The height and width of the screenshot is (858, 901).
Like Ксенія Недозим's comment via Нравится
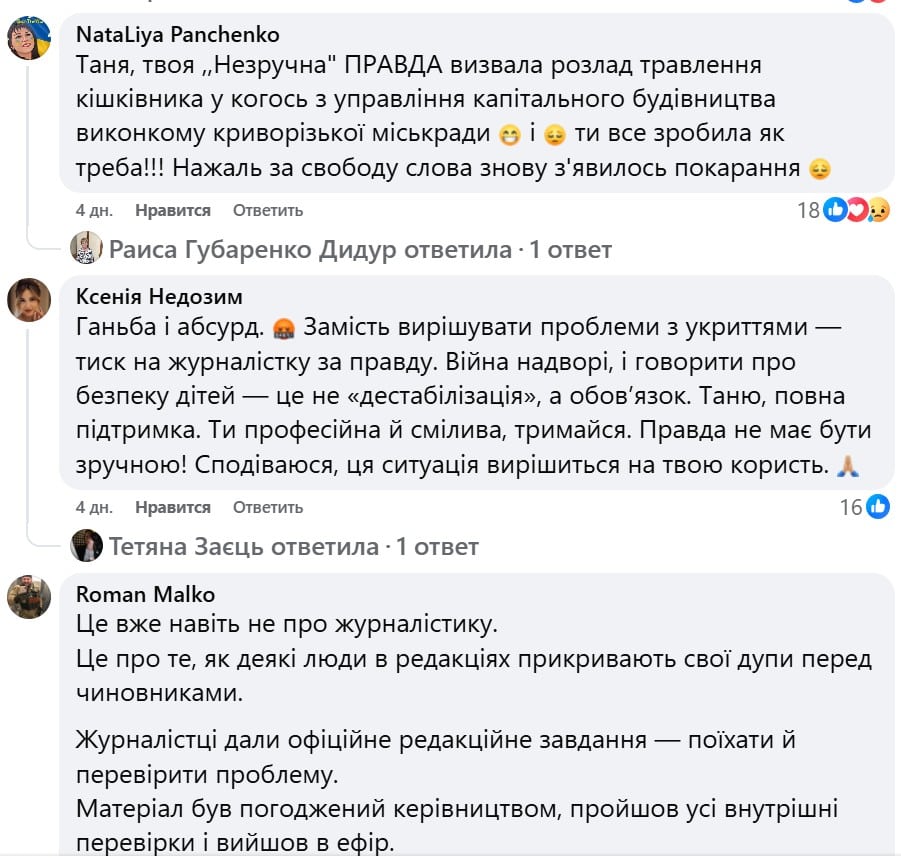pos(173,507)
